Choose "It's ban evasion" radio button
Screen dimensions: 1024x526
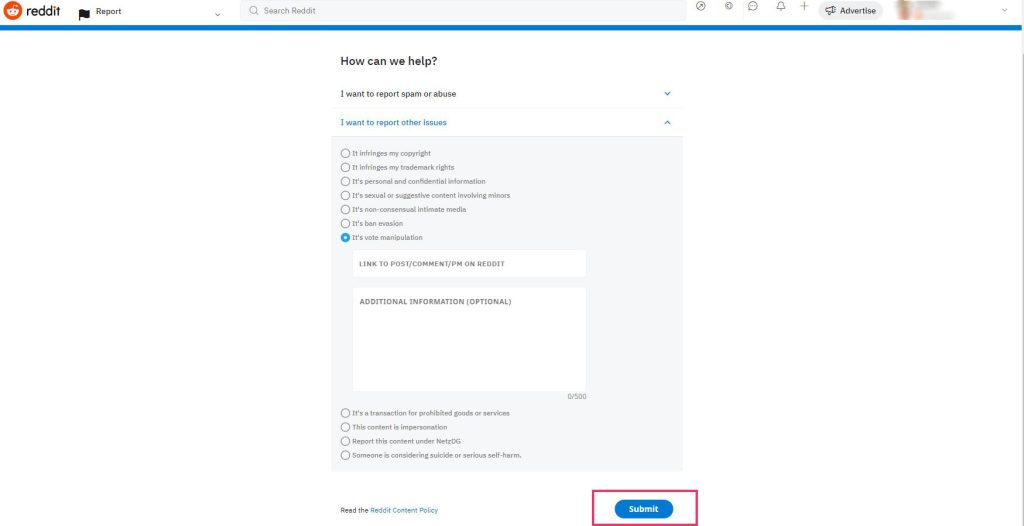346,223
